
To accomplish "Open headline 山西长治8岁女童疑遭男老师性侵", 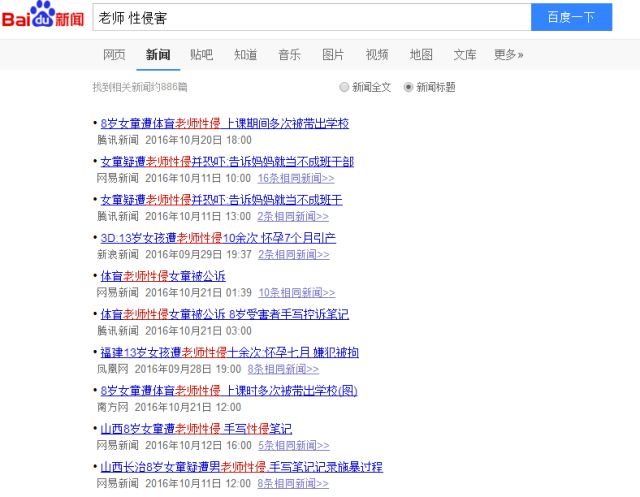I will coord(242,467).
